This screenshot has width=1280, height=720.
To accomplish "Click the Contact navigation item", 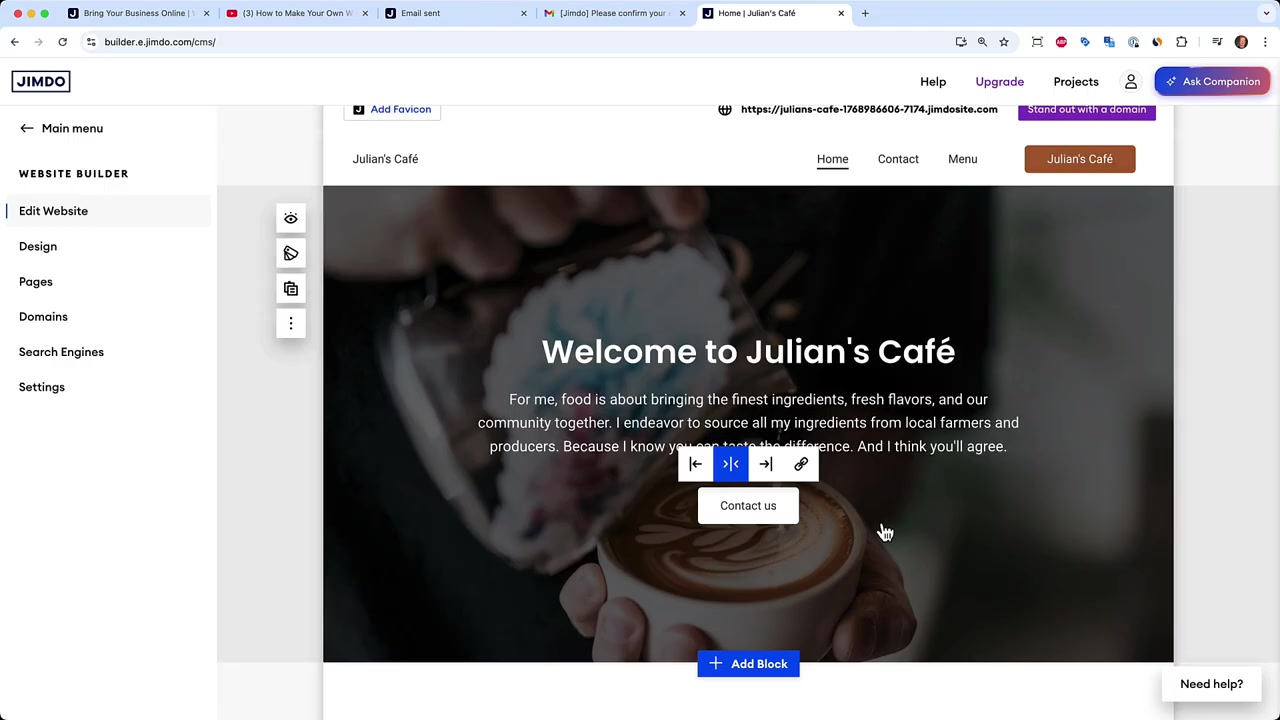I will click(x=898, y=159).
